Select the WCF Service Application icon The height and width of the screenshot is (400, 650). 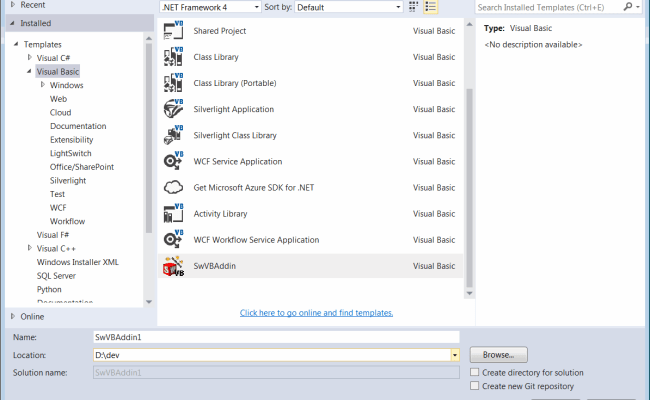pos(173,161)
